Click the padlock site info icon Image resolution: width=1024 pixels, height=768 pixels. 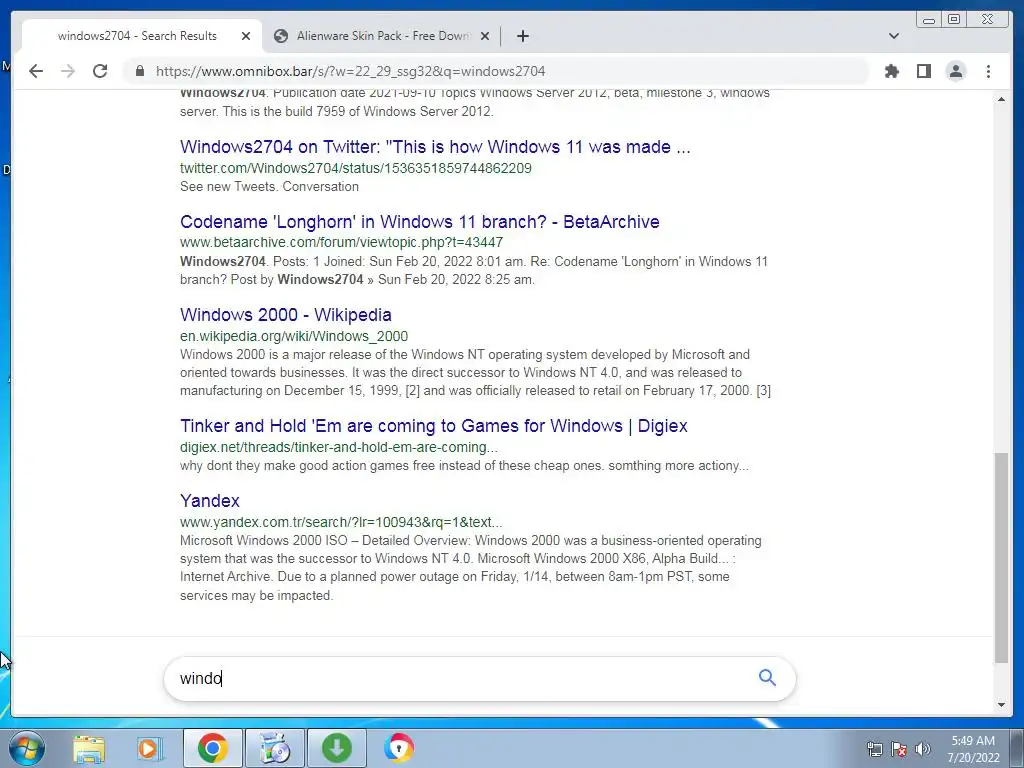pos(140,71)
